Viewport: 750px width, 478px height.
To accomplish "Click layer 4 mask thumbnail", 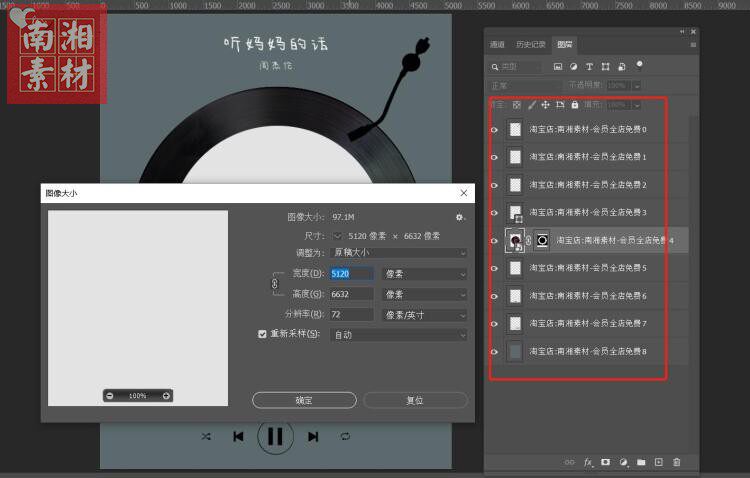I will [542, 241].
